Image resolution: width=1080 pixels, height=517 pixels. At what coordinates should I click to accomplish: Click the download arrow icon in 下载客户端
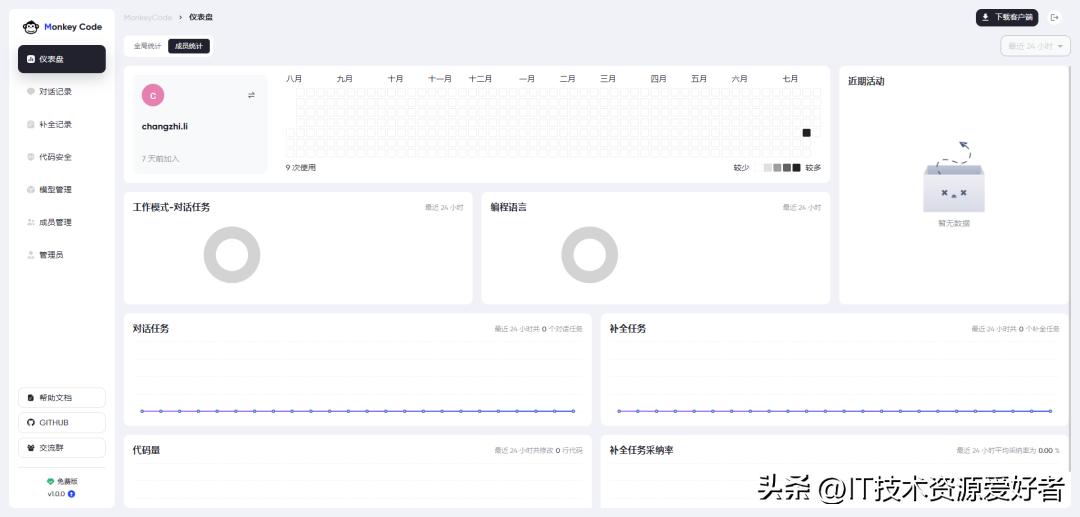click(985, 17)
